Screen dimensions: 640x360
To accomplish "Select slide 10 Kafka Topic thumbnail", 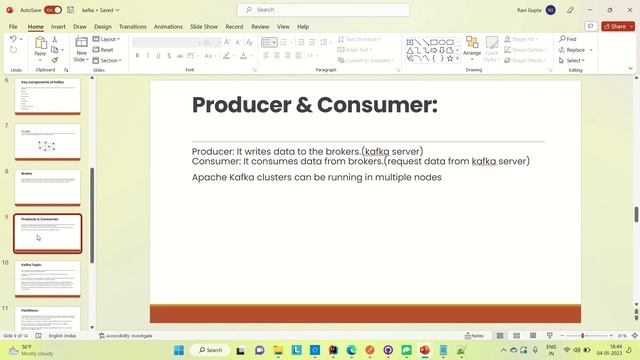I will tap(48, 279).
